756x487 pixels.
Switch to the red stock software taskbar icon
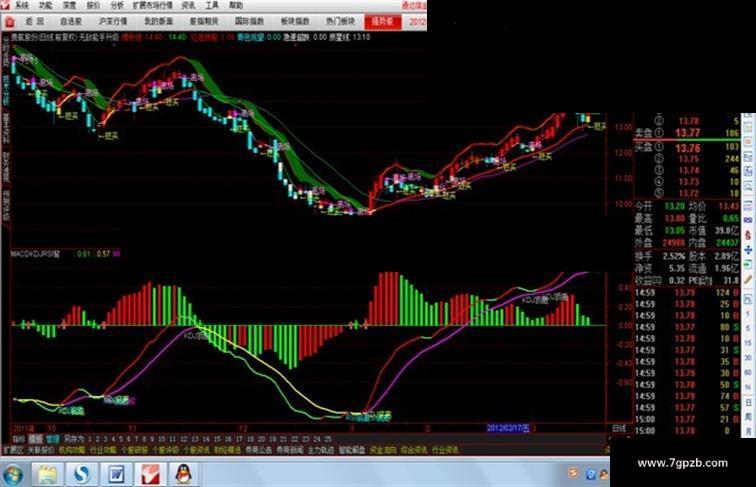pyautogui.click(x=150, y=474)
